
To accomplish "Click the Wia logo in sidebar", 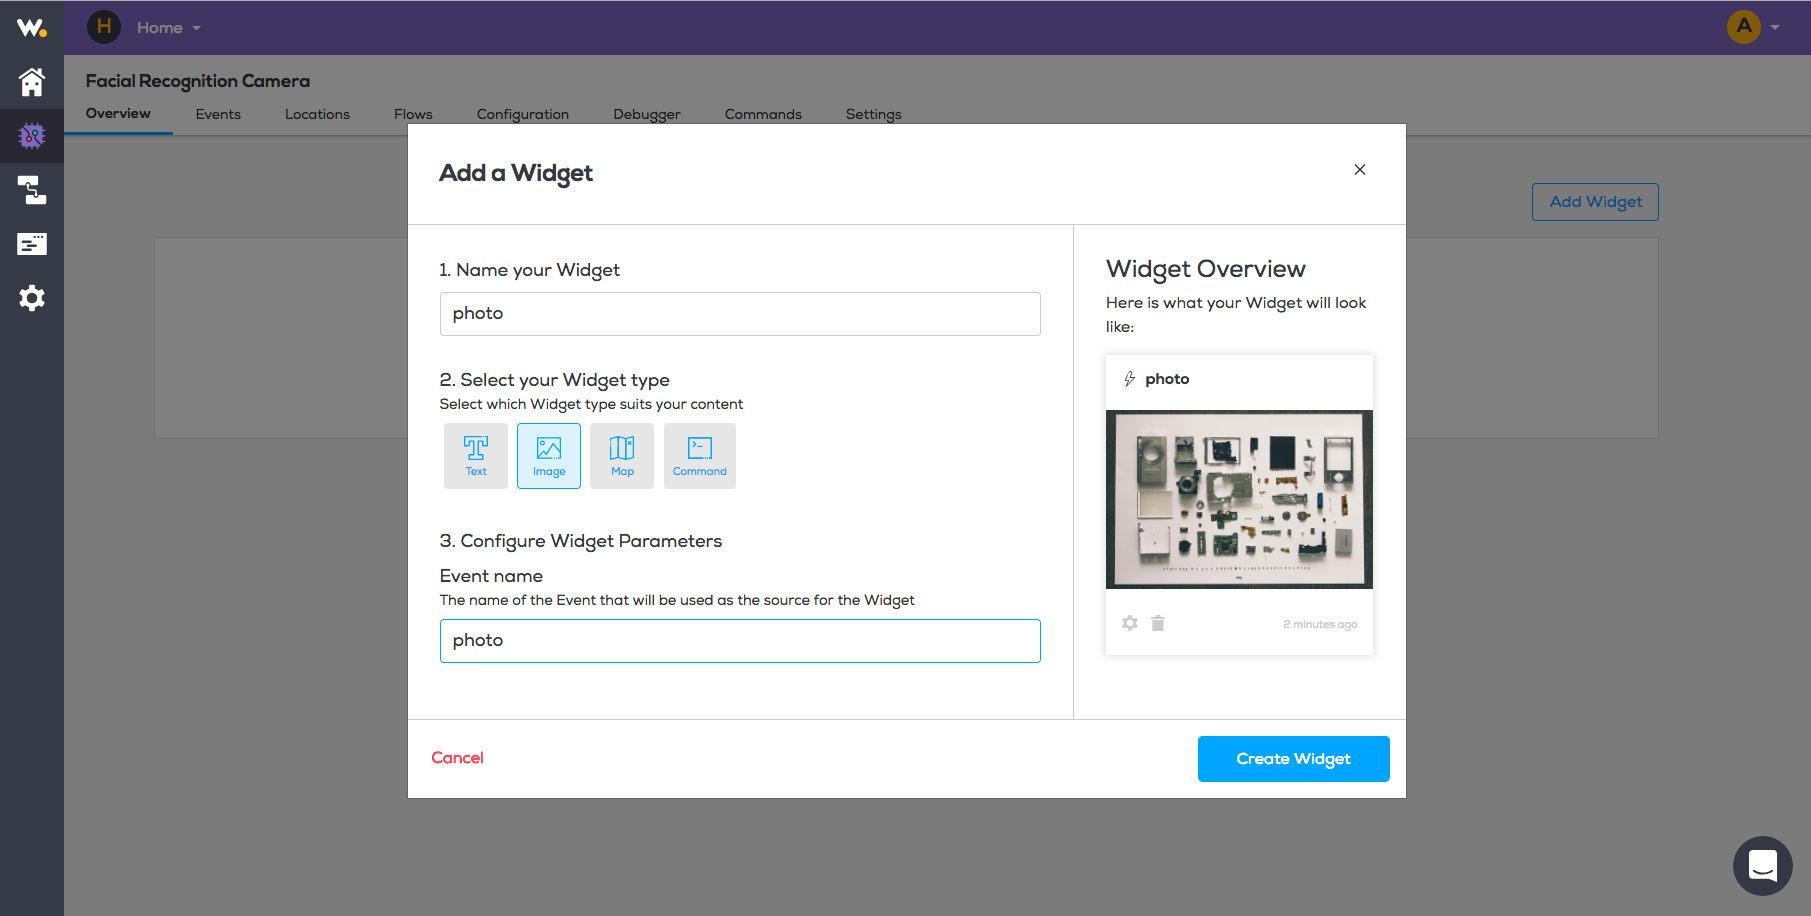I will [32, 28].
